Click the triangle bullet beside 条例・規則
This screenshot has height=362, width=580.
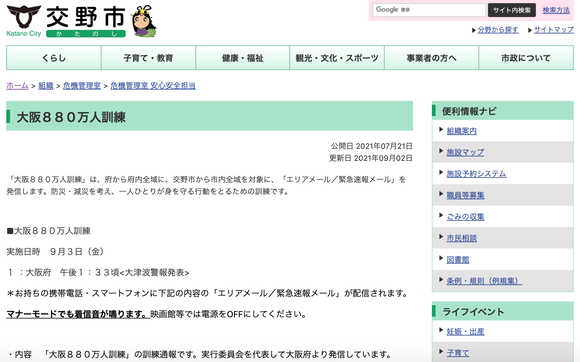(x=441, y=280)
